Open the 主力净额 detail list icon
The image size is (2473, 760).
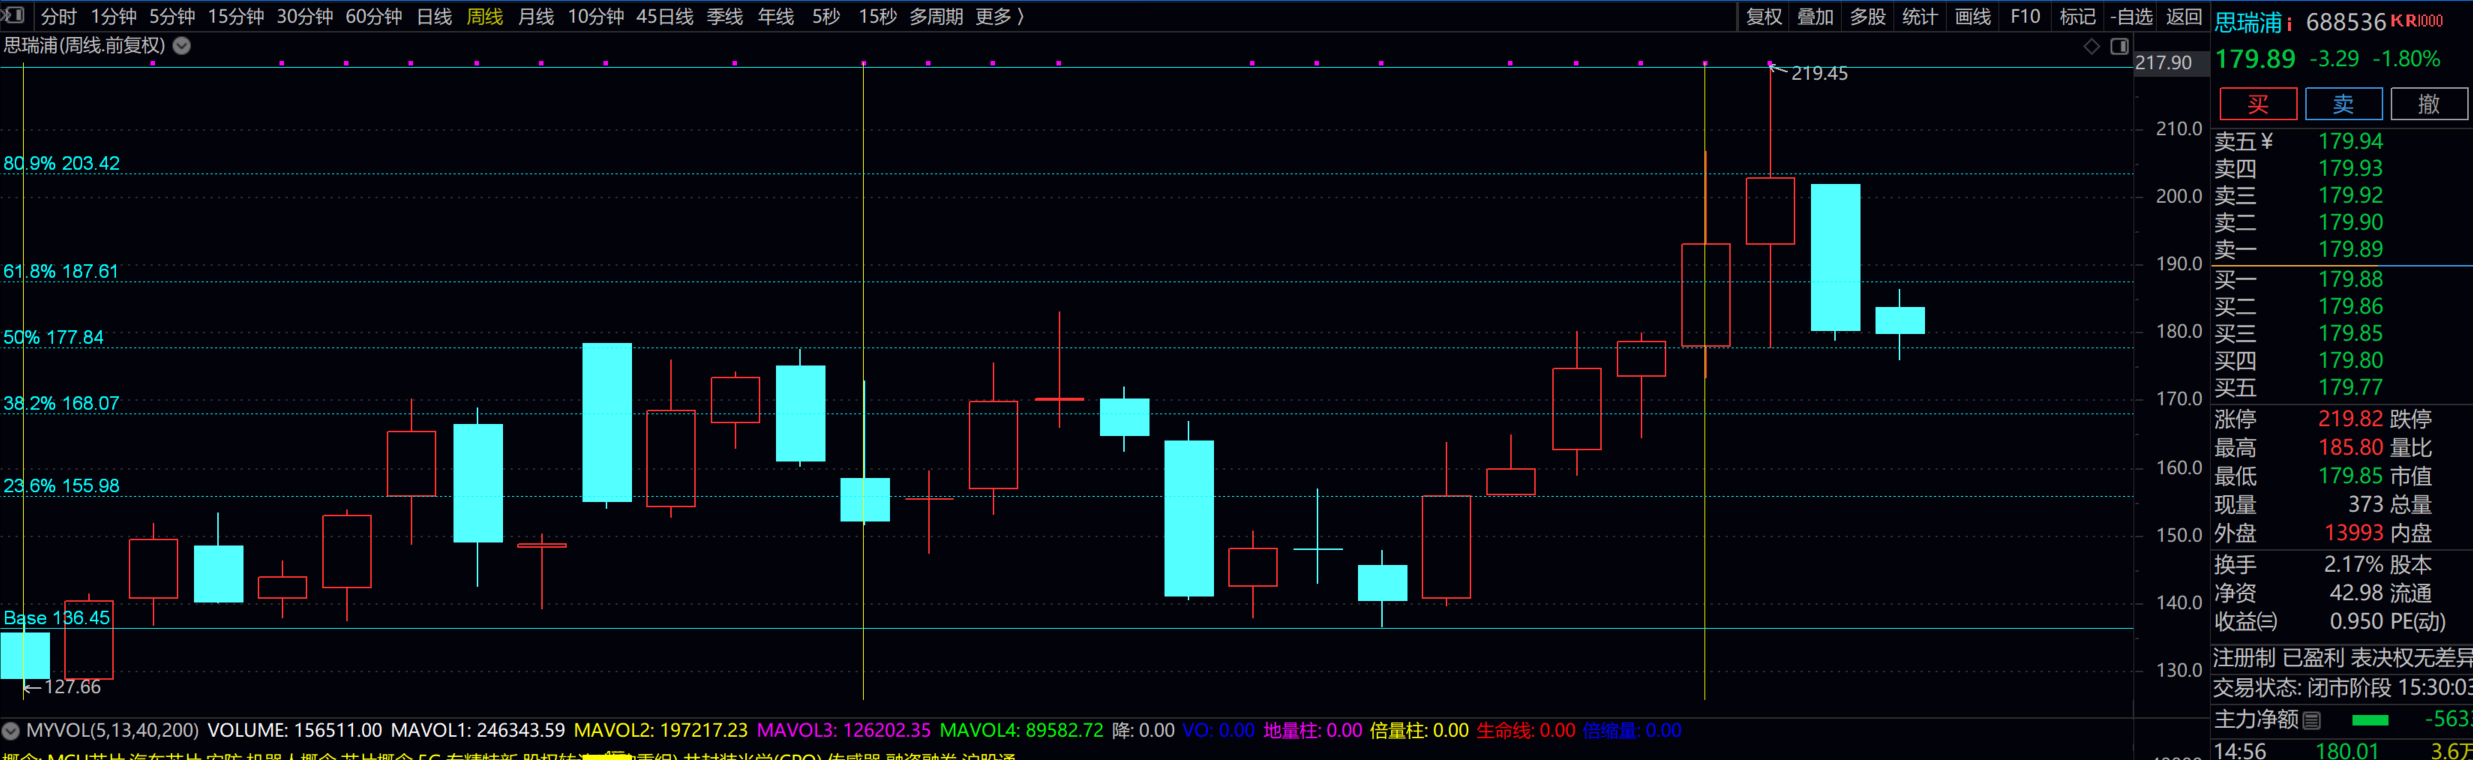(x=2311, y=720)
